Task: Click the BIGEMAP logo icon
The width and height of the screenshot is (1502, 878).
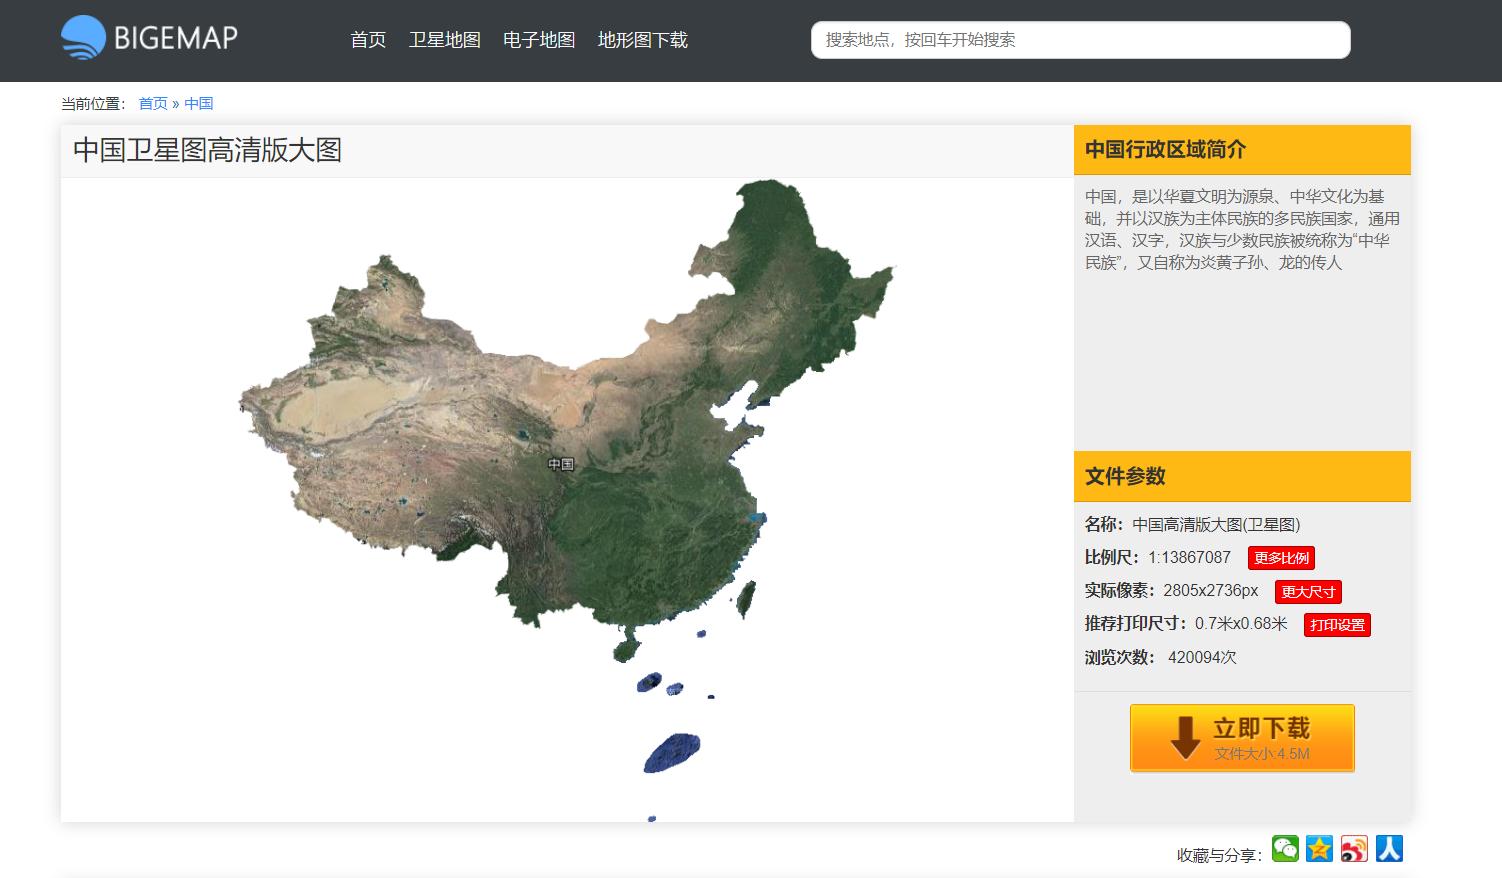Action: point(85,38)
